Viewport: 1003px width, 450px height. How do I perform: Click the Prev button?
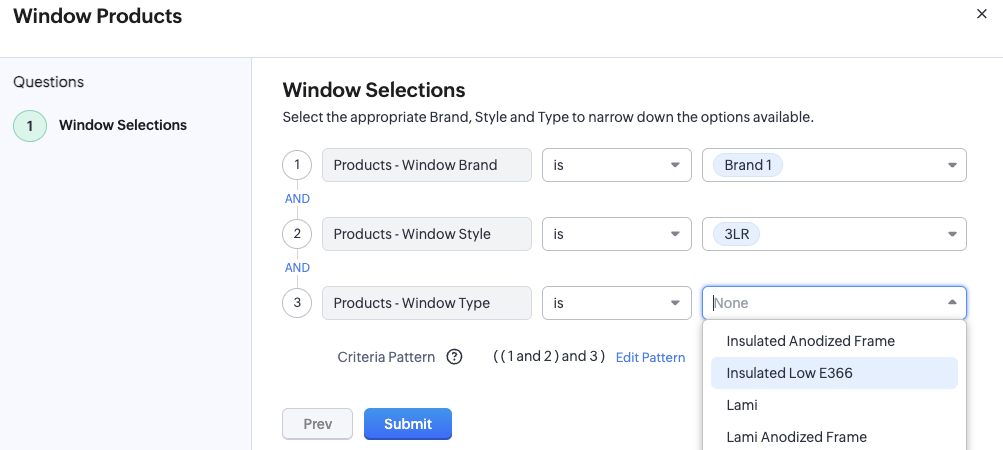[x=317, y=424]
